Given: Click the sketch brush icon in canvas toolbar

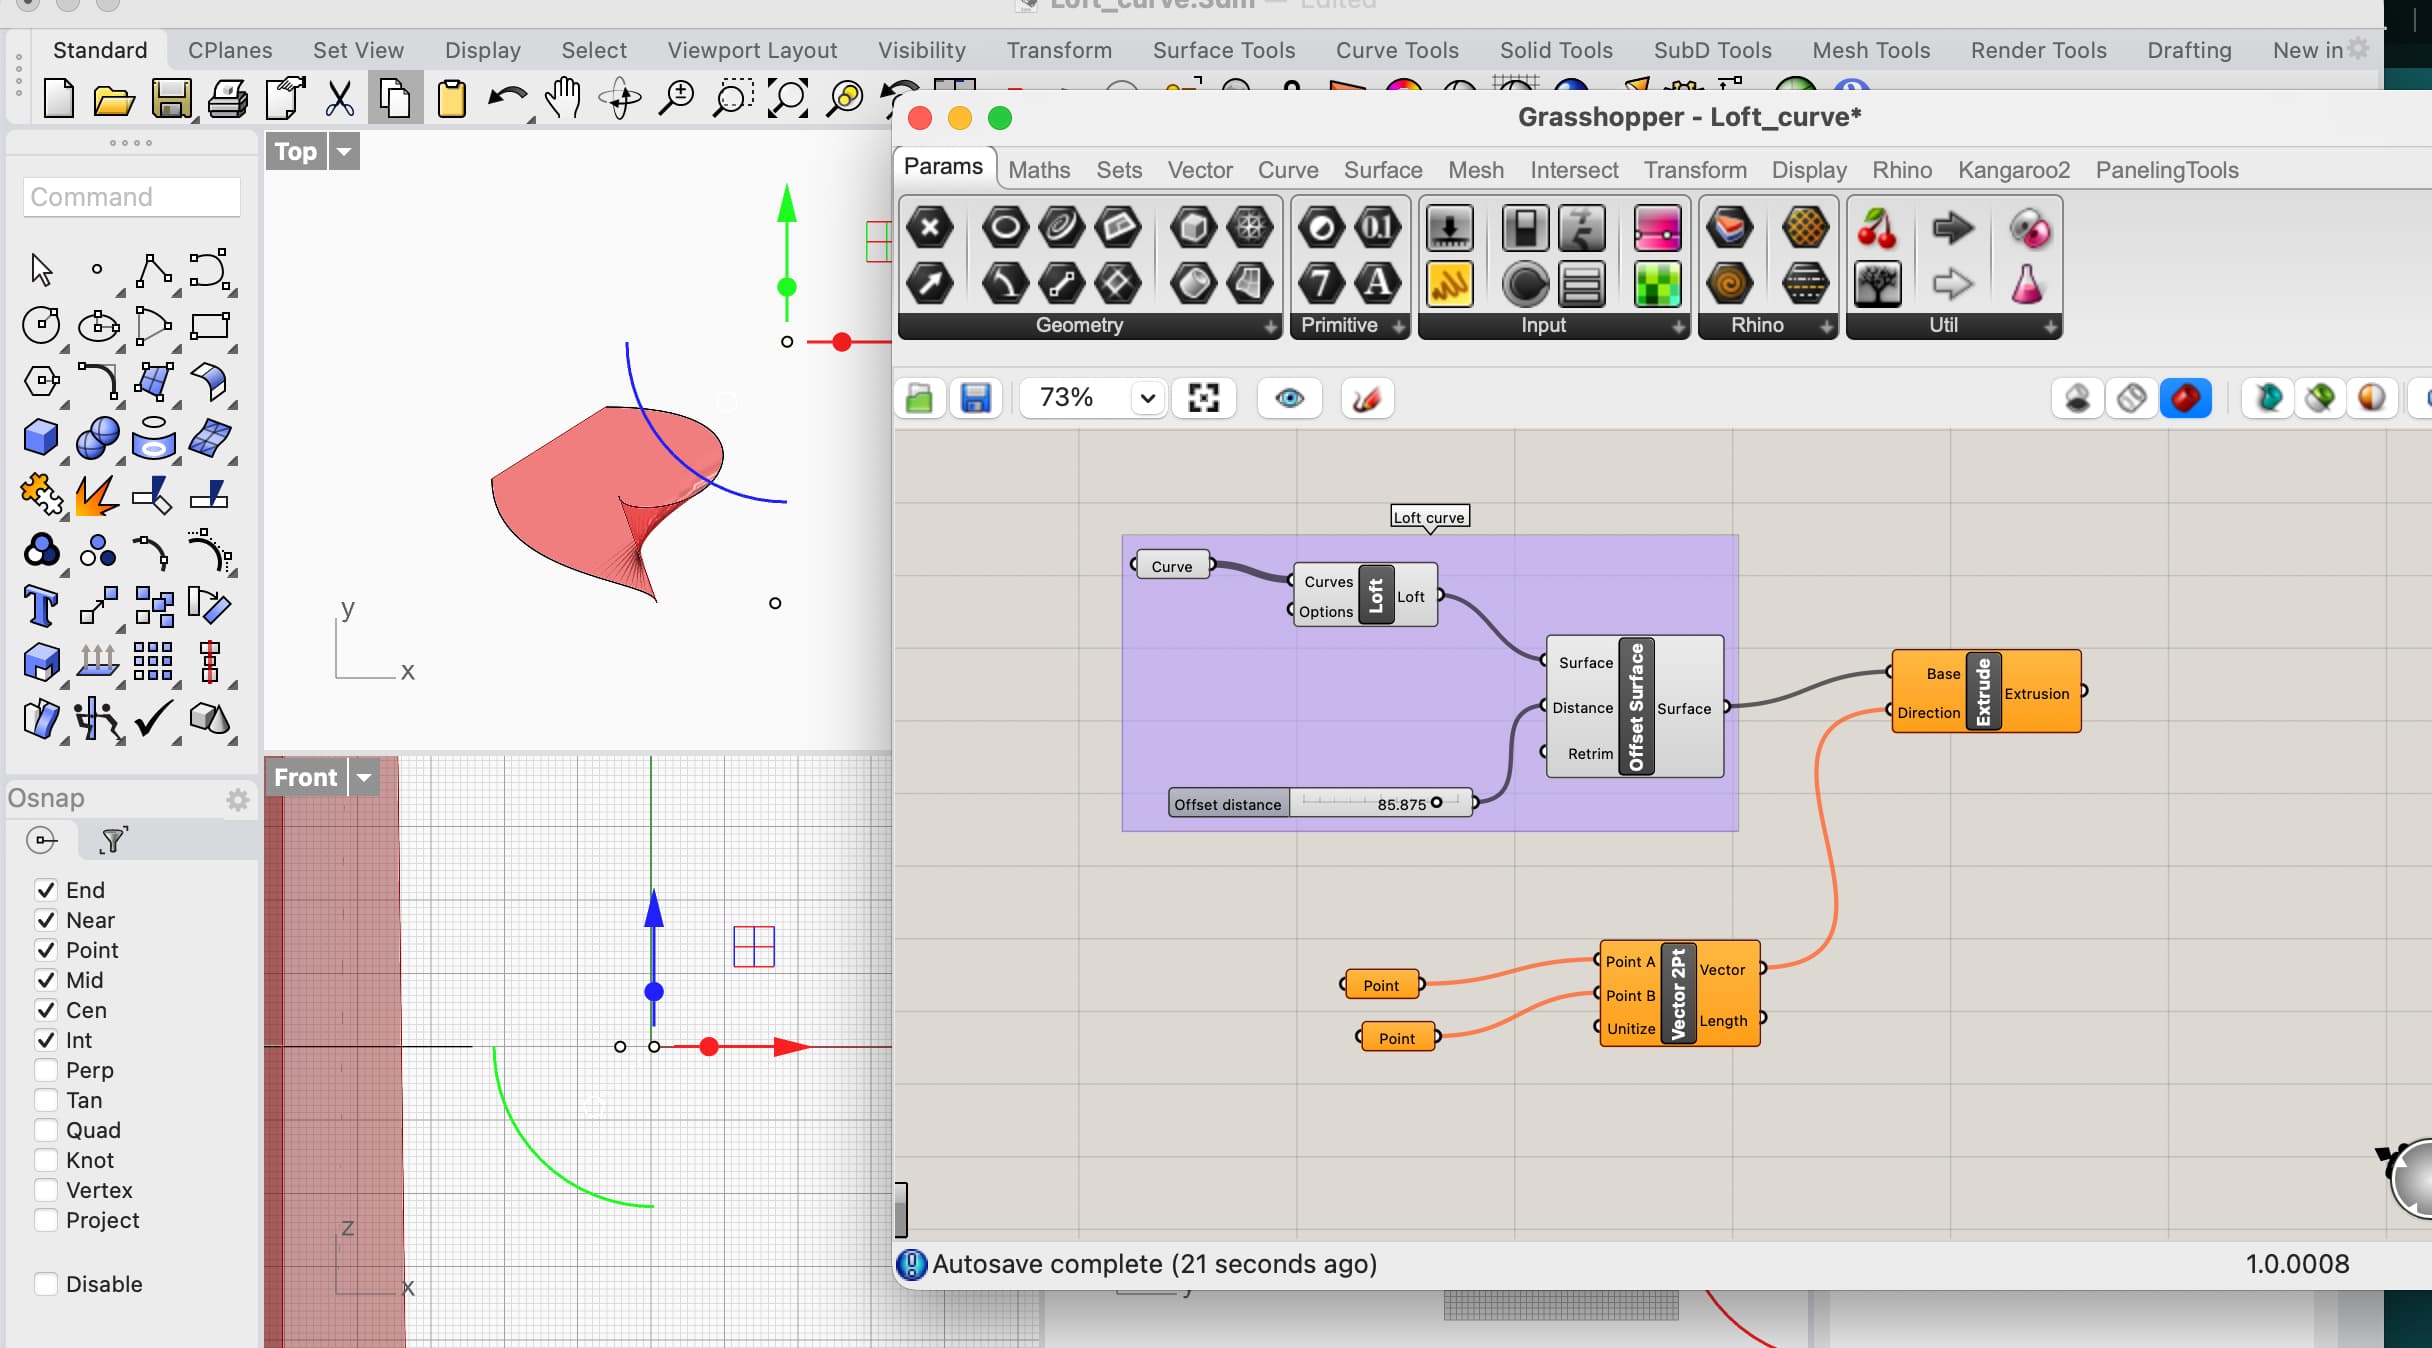Looking at the screenshot, I should click(x=1366, y=398).
